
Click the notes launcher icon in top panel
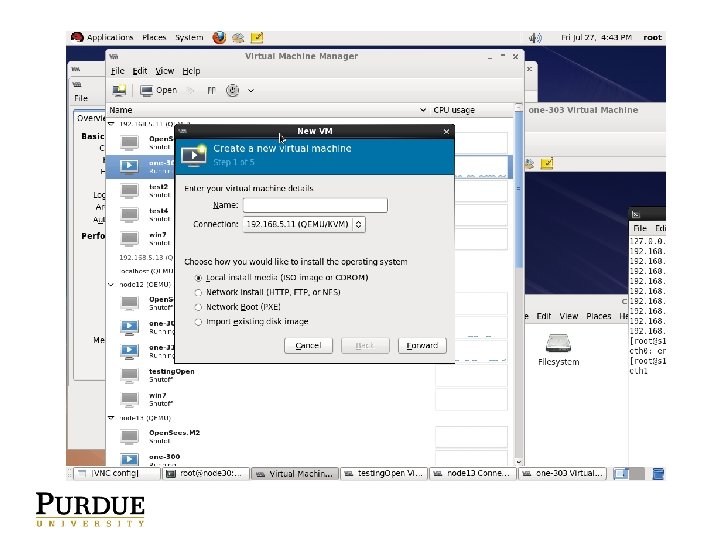click(257, 38)
